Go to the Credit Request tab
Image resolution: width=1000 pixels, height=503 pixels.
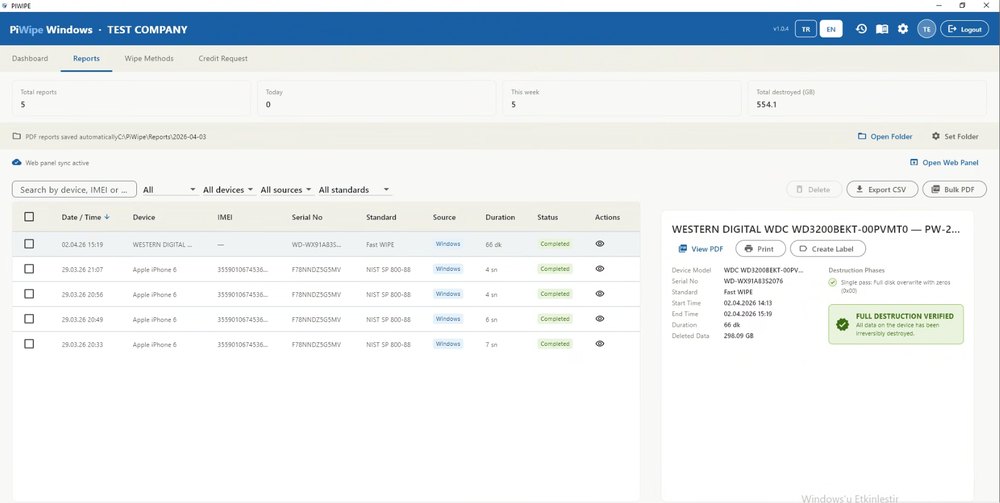coord(223,58)
